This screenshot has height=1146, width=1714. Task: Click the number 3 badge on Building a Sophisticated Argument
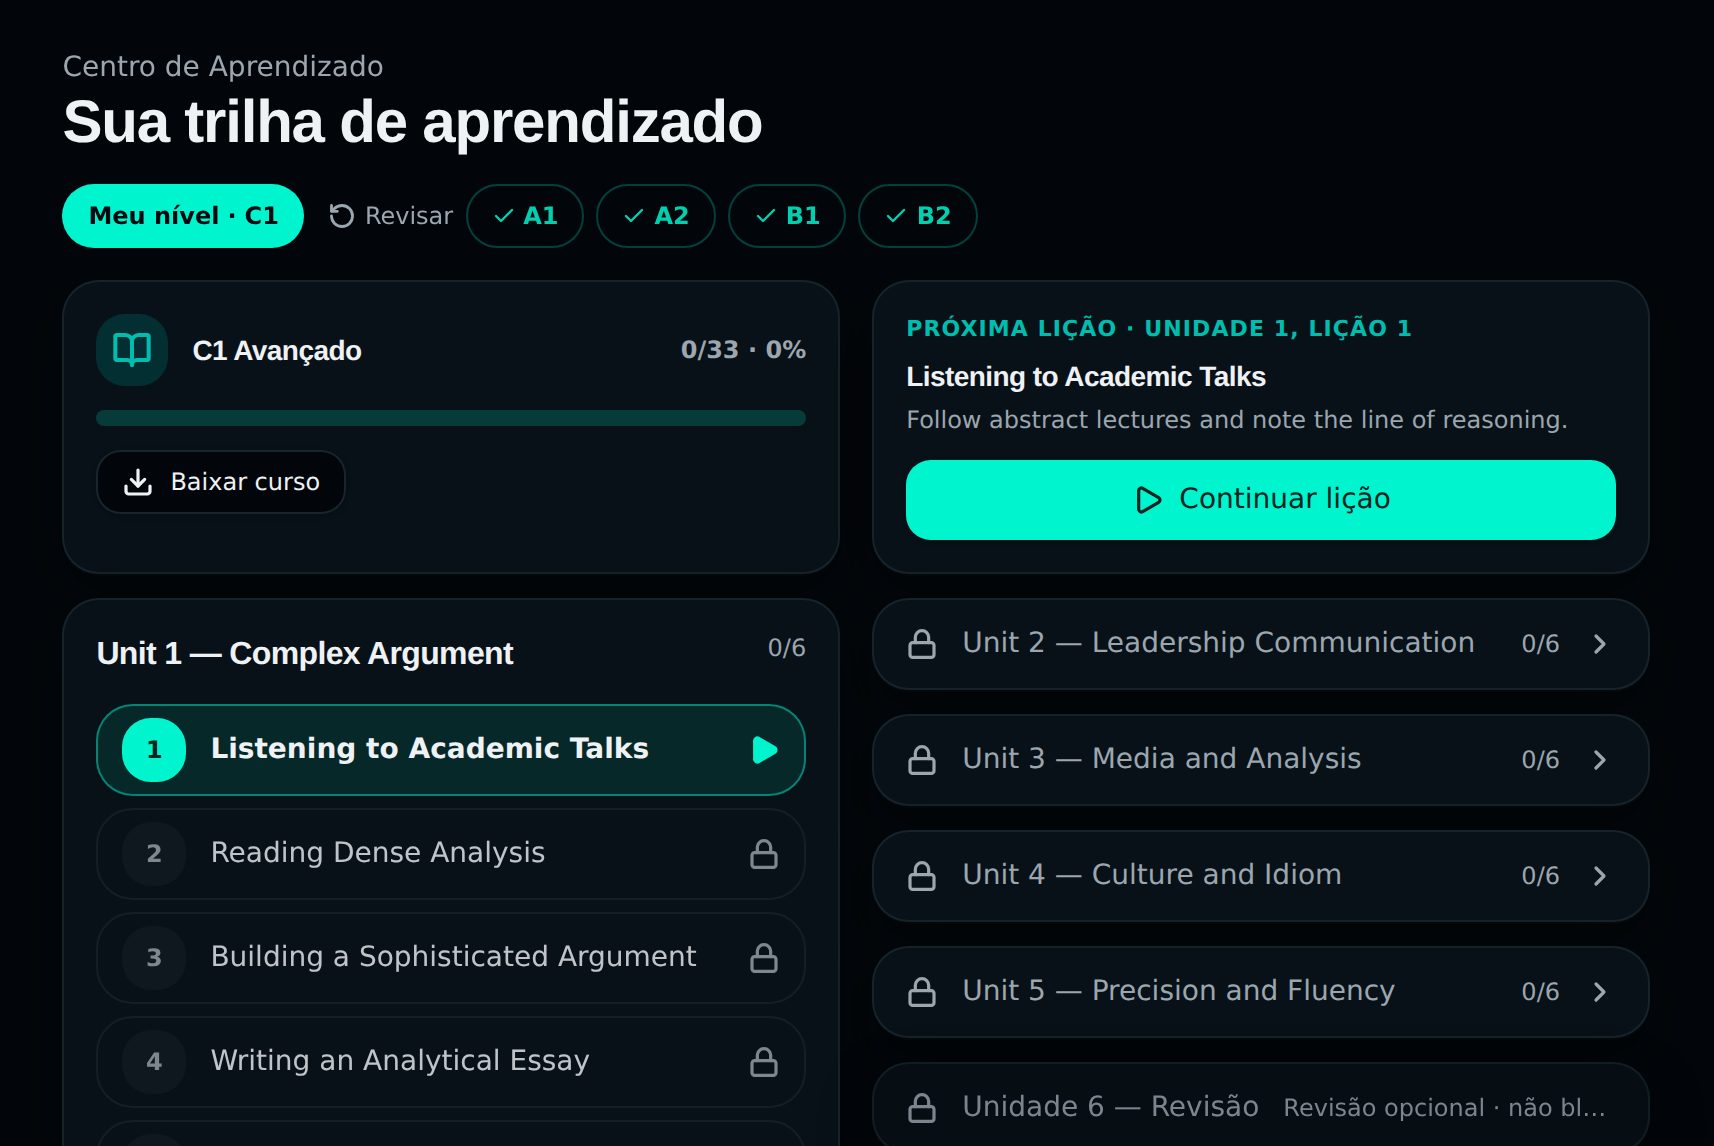154,958
